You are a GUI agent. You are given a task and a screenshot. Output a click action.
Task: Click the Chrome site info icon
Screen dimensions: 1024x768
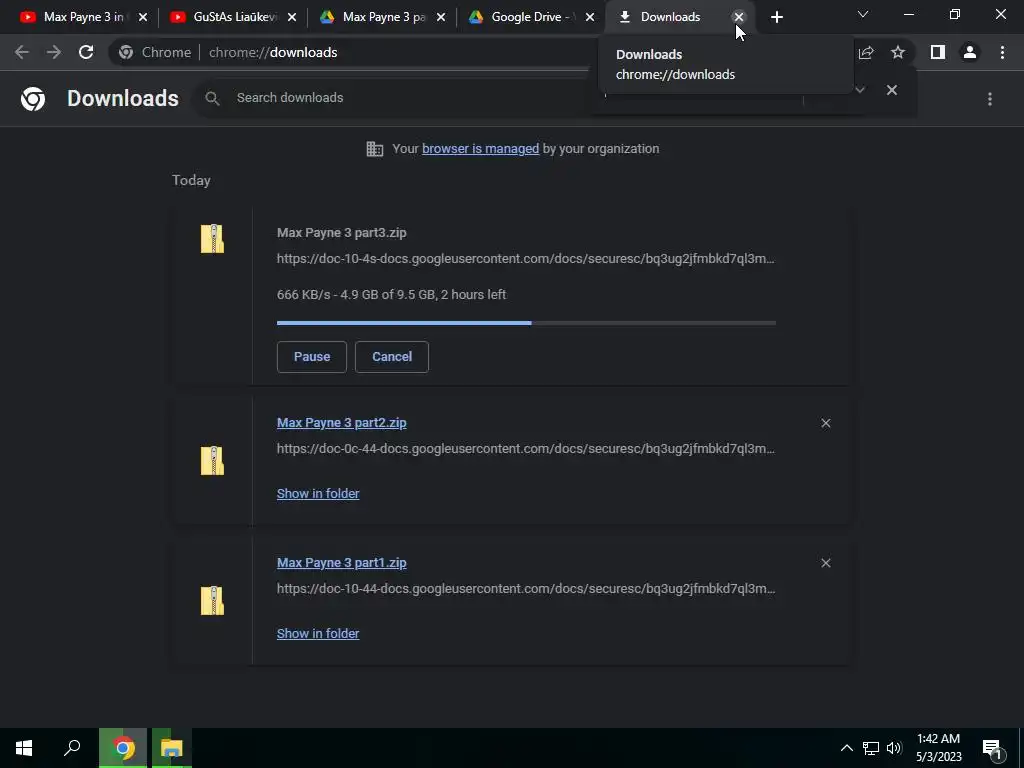[x=126, y=52]
